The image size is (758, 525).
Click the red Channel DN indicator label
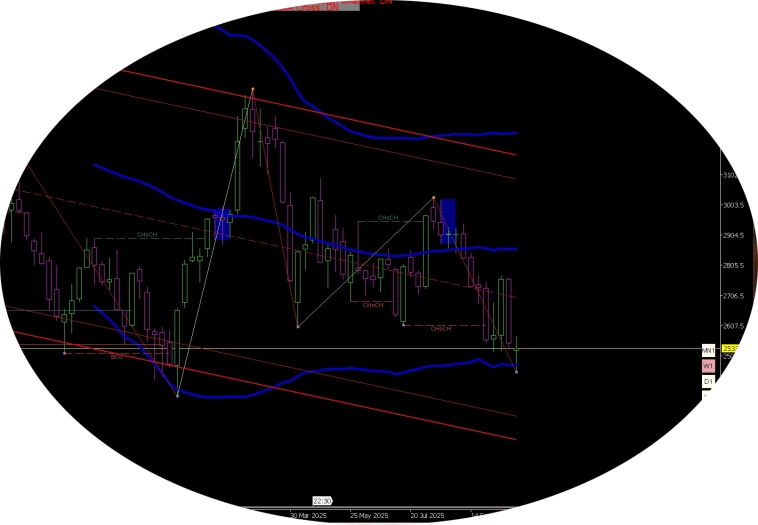[366, 3]
